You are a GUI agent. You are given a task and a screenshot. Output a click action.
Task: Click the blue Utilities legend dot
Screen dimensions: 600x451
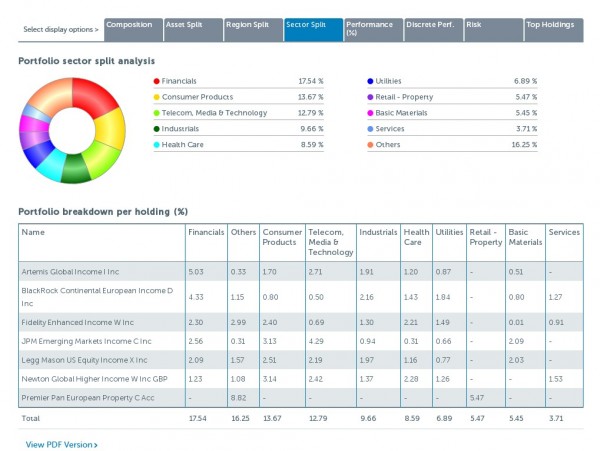[370, 81]
